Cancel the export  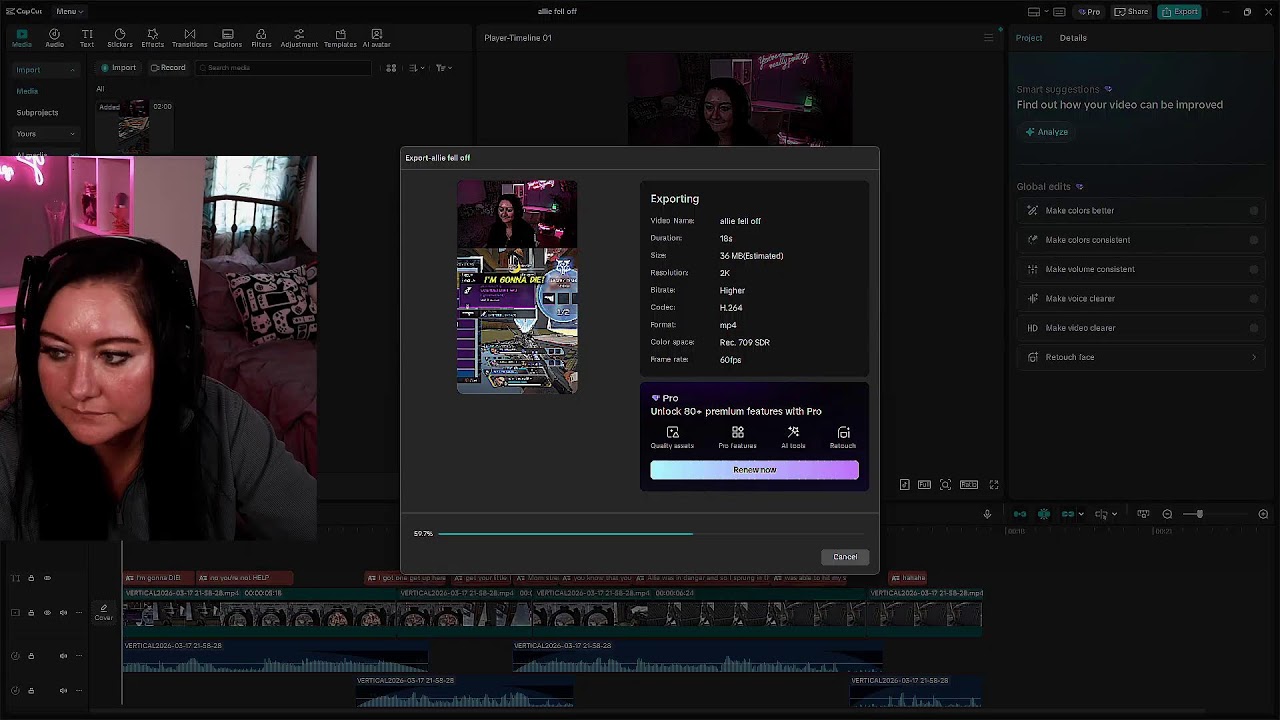(x=845, y=557)
